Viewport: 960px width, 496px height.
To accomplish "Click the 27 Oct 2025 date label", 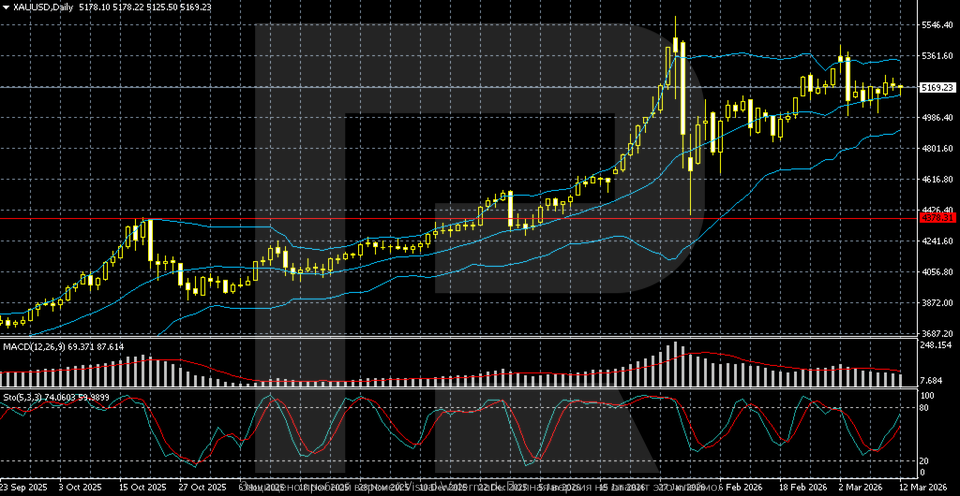I will [202, 487].
